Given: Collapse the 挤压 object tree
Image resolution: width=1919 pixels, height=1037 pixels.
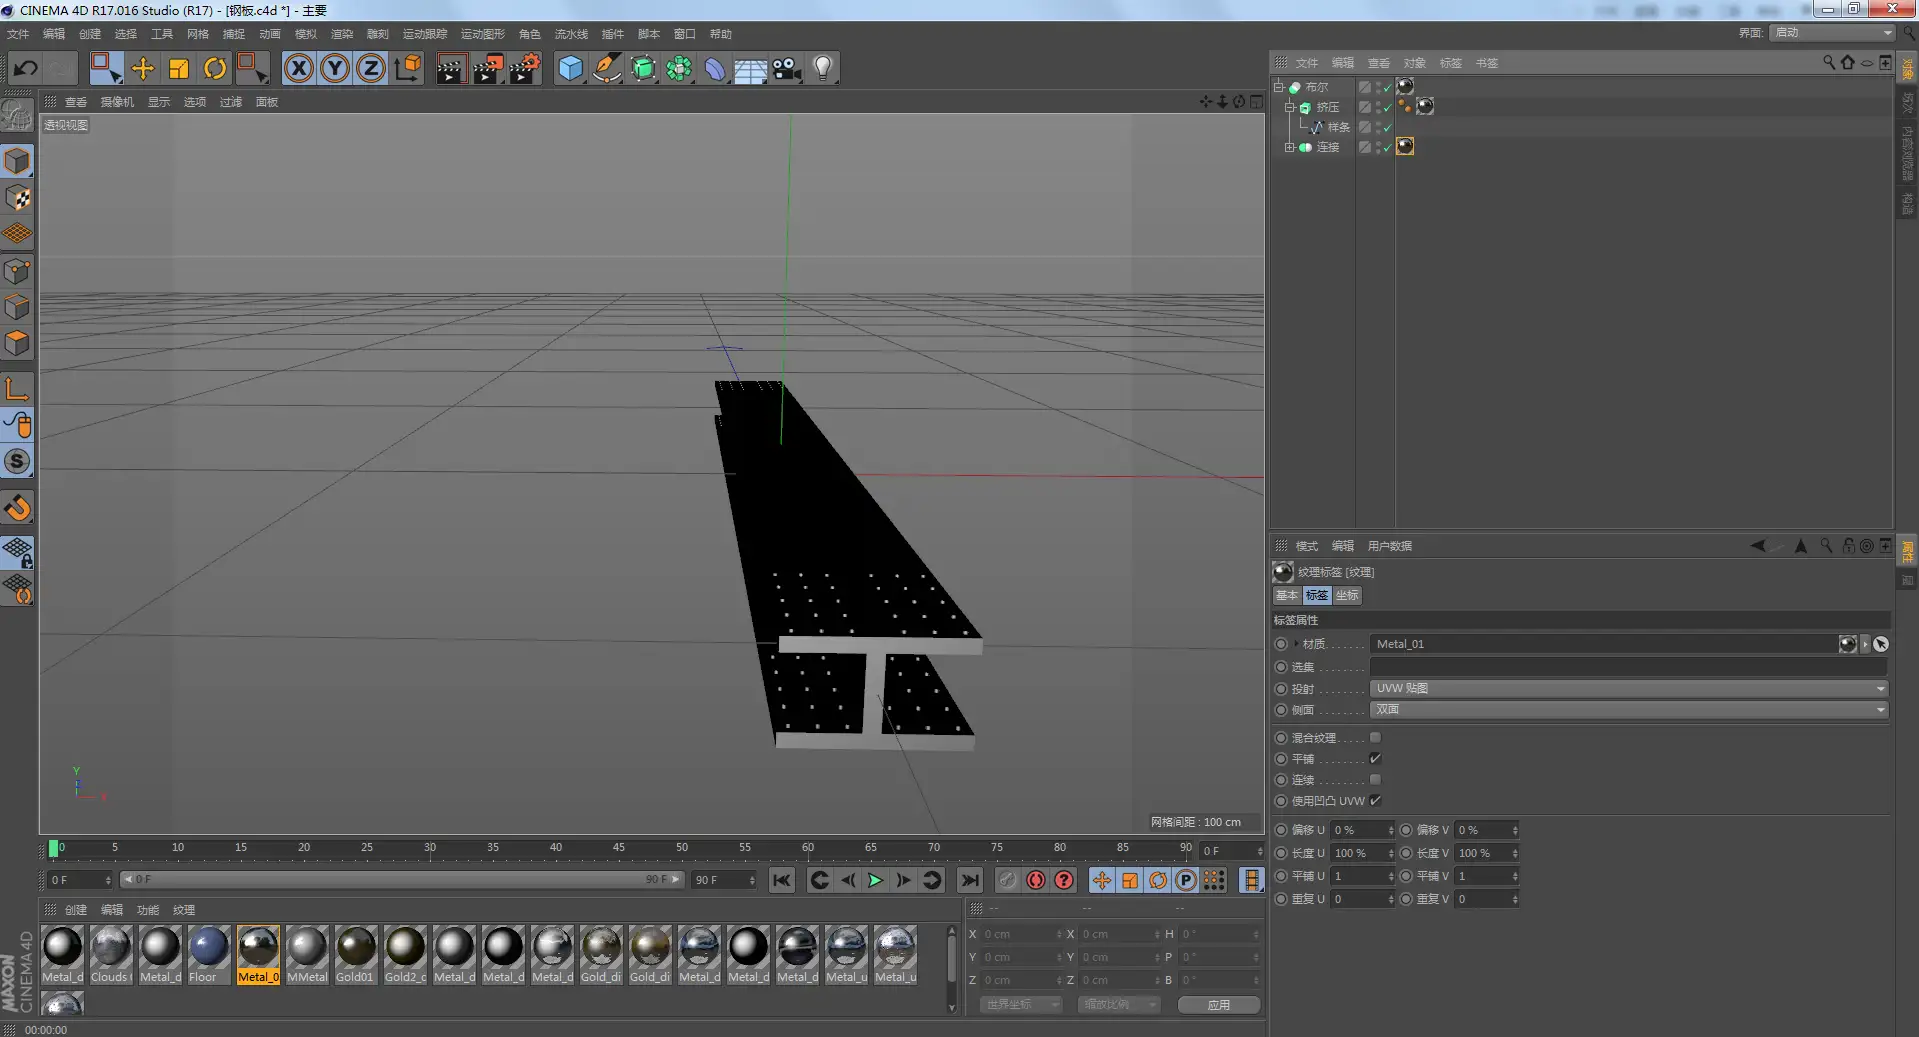Looking at the screenshot, I should click(1290, 107).
